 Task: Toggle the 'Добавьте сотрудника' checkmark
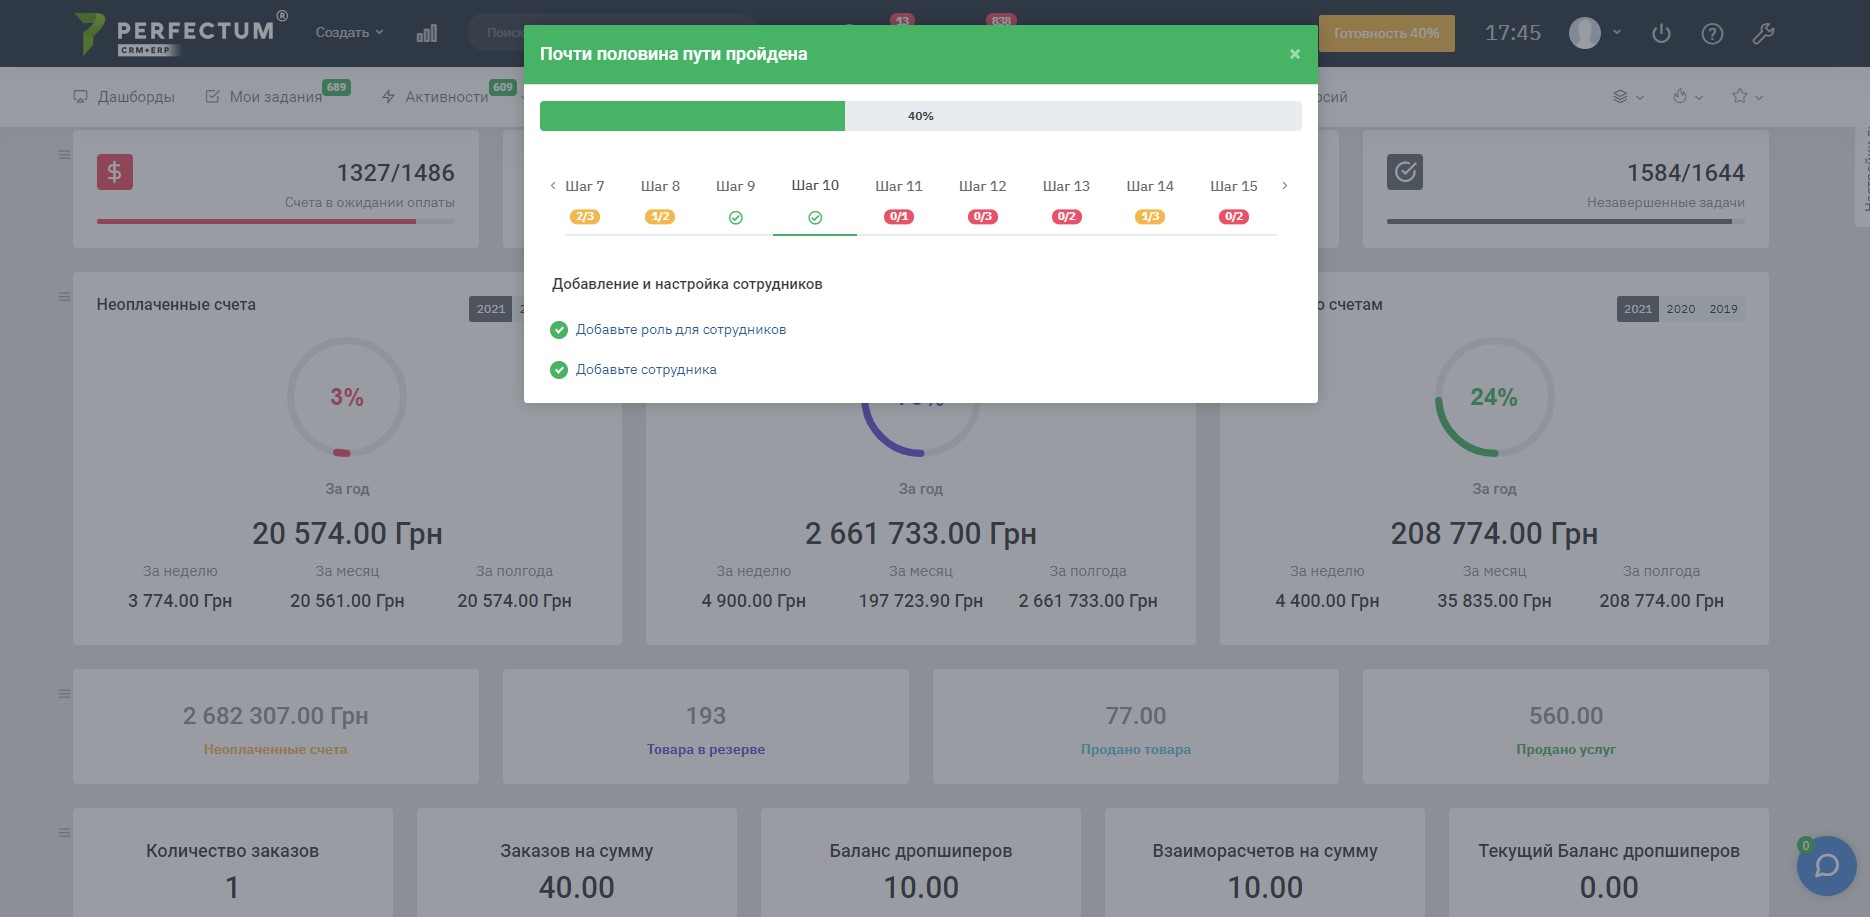[x=559, y=370]
